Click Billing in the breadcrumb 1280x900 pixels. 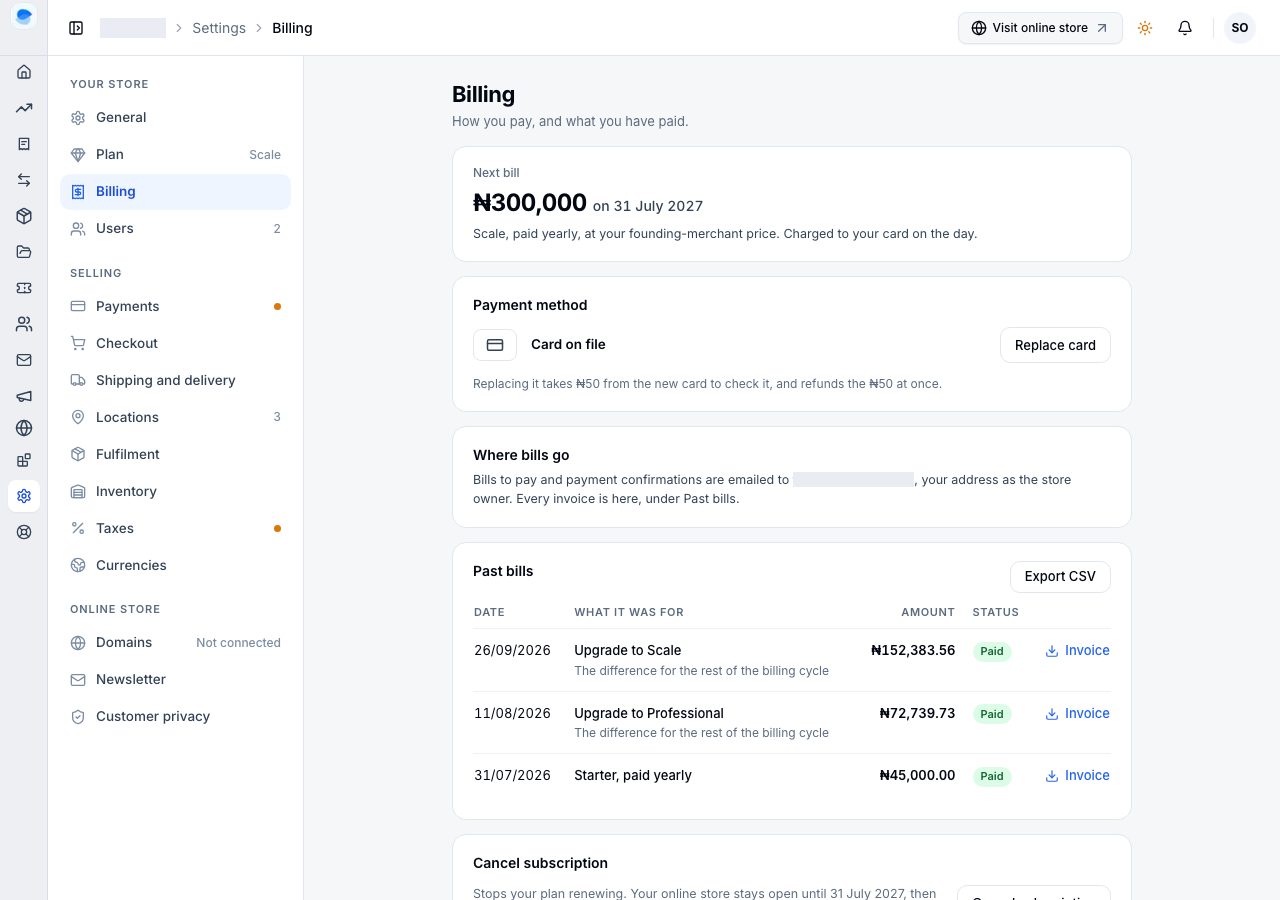coord(292,28)
